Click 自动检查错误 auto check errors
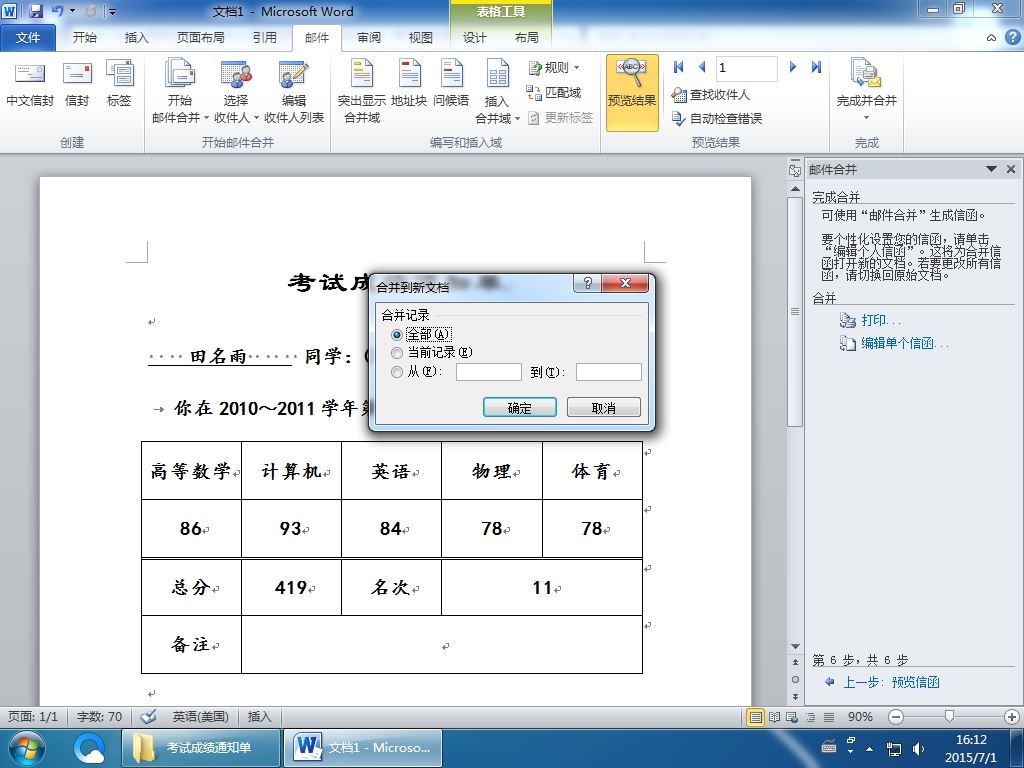1024x768 pixels. [717, 118]
